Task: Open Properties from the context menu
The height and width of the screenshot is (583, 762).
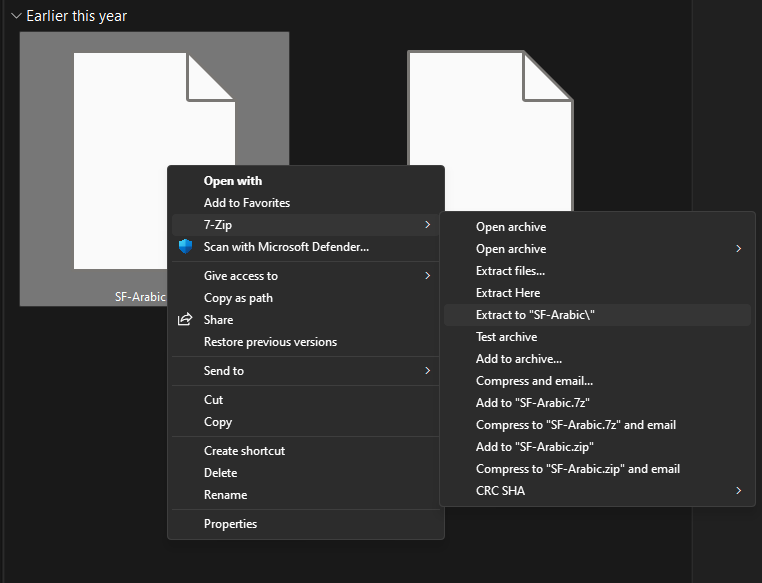Action: click(x=306, y=524)
